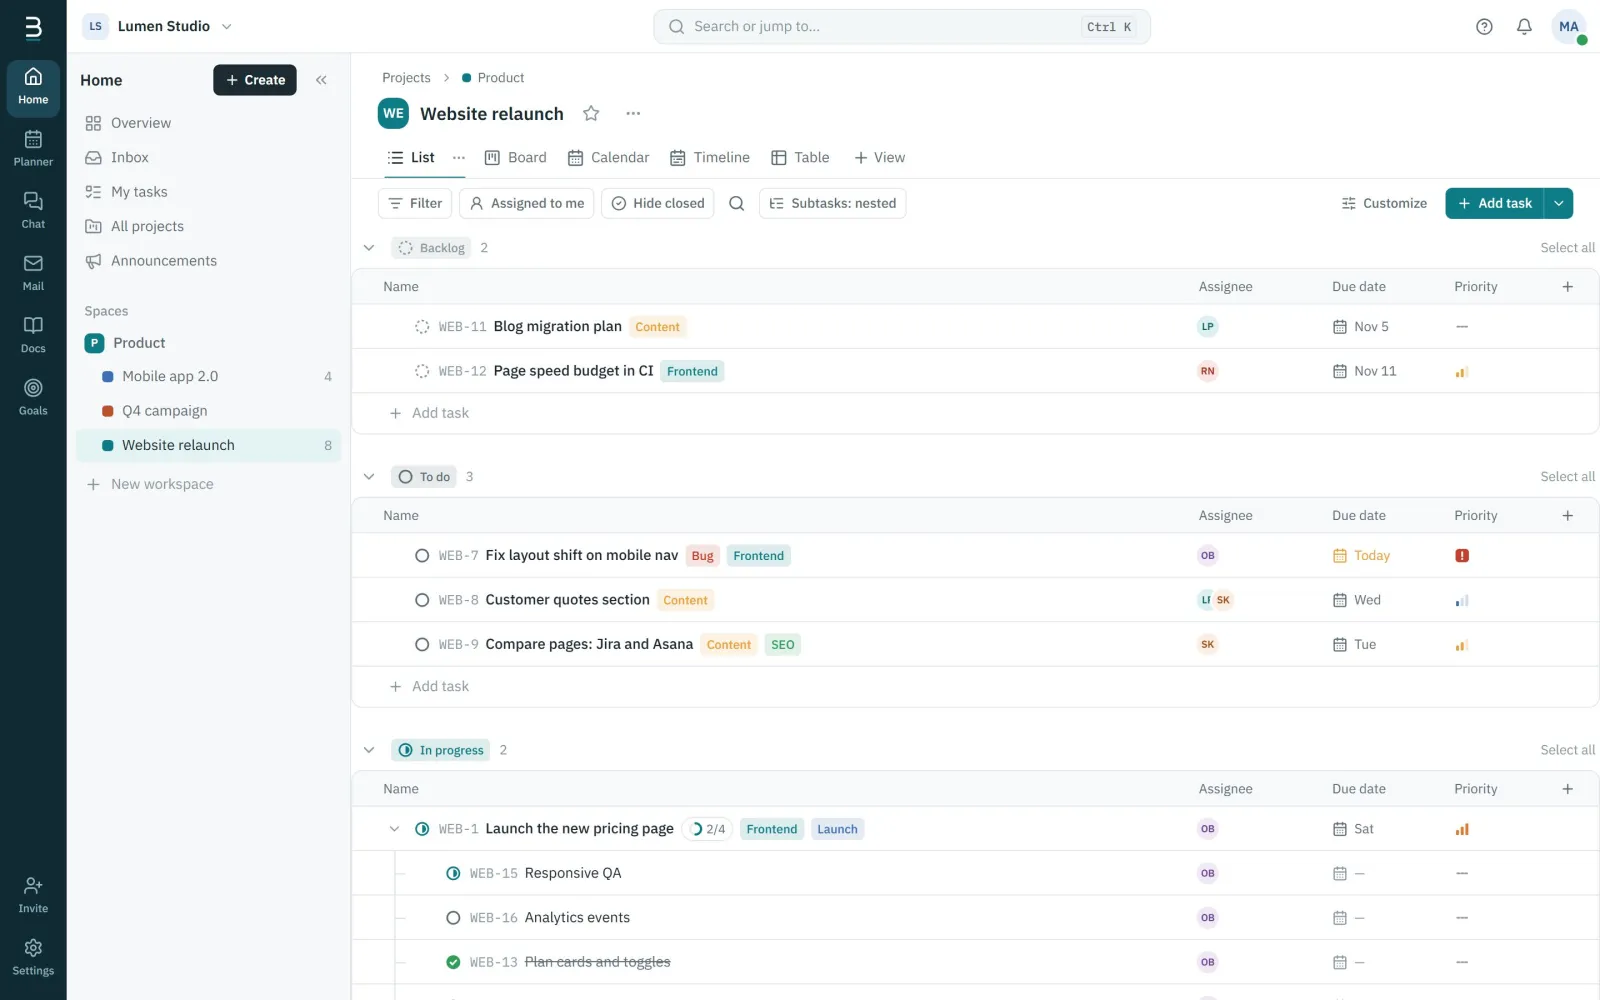The height and width of the screenshot is (1000, 1600).
Task: Toggle status of WEB-16 Analytics events
Action: tap(453, 918)
